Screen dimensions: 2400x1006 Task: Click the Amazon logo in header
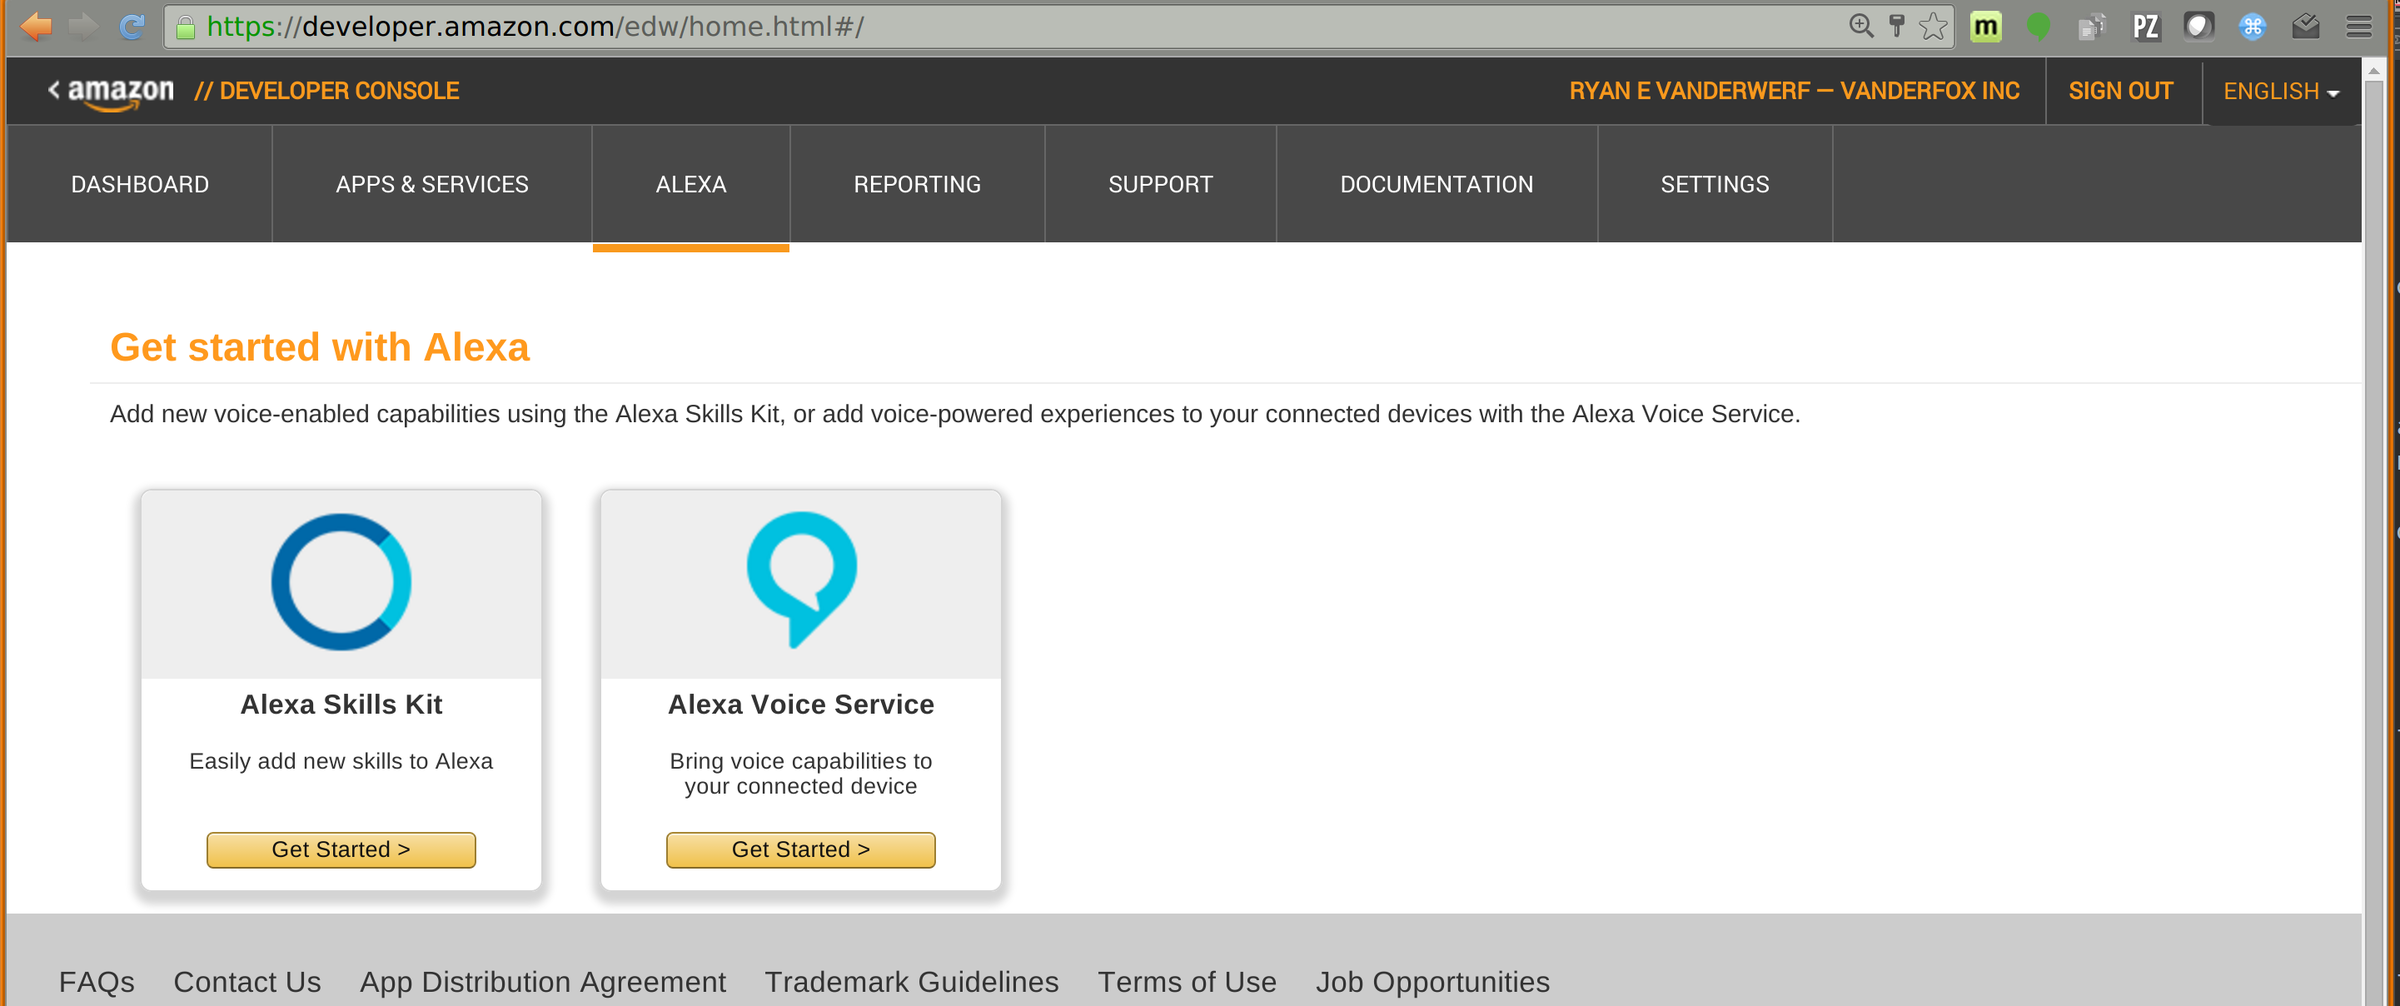[120, 92]
